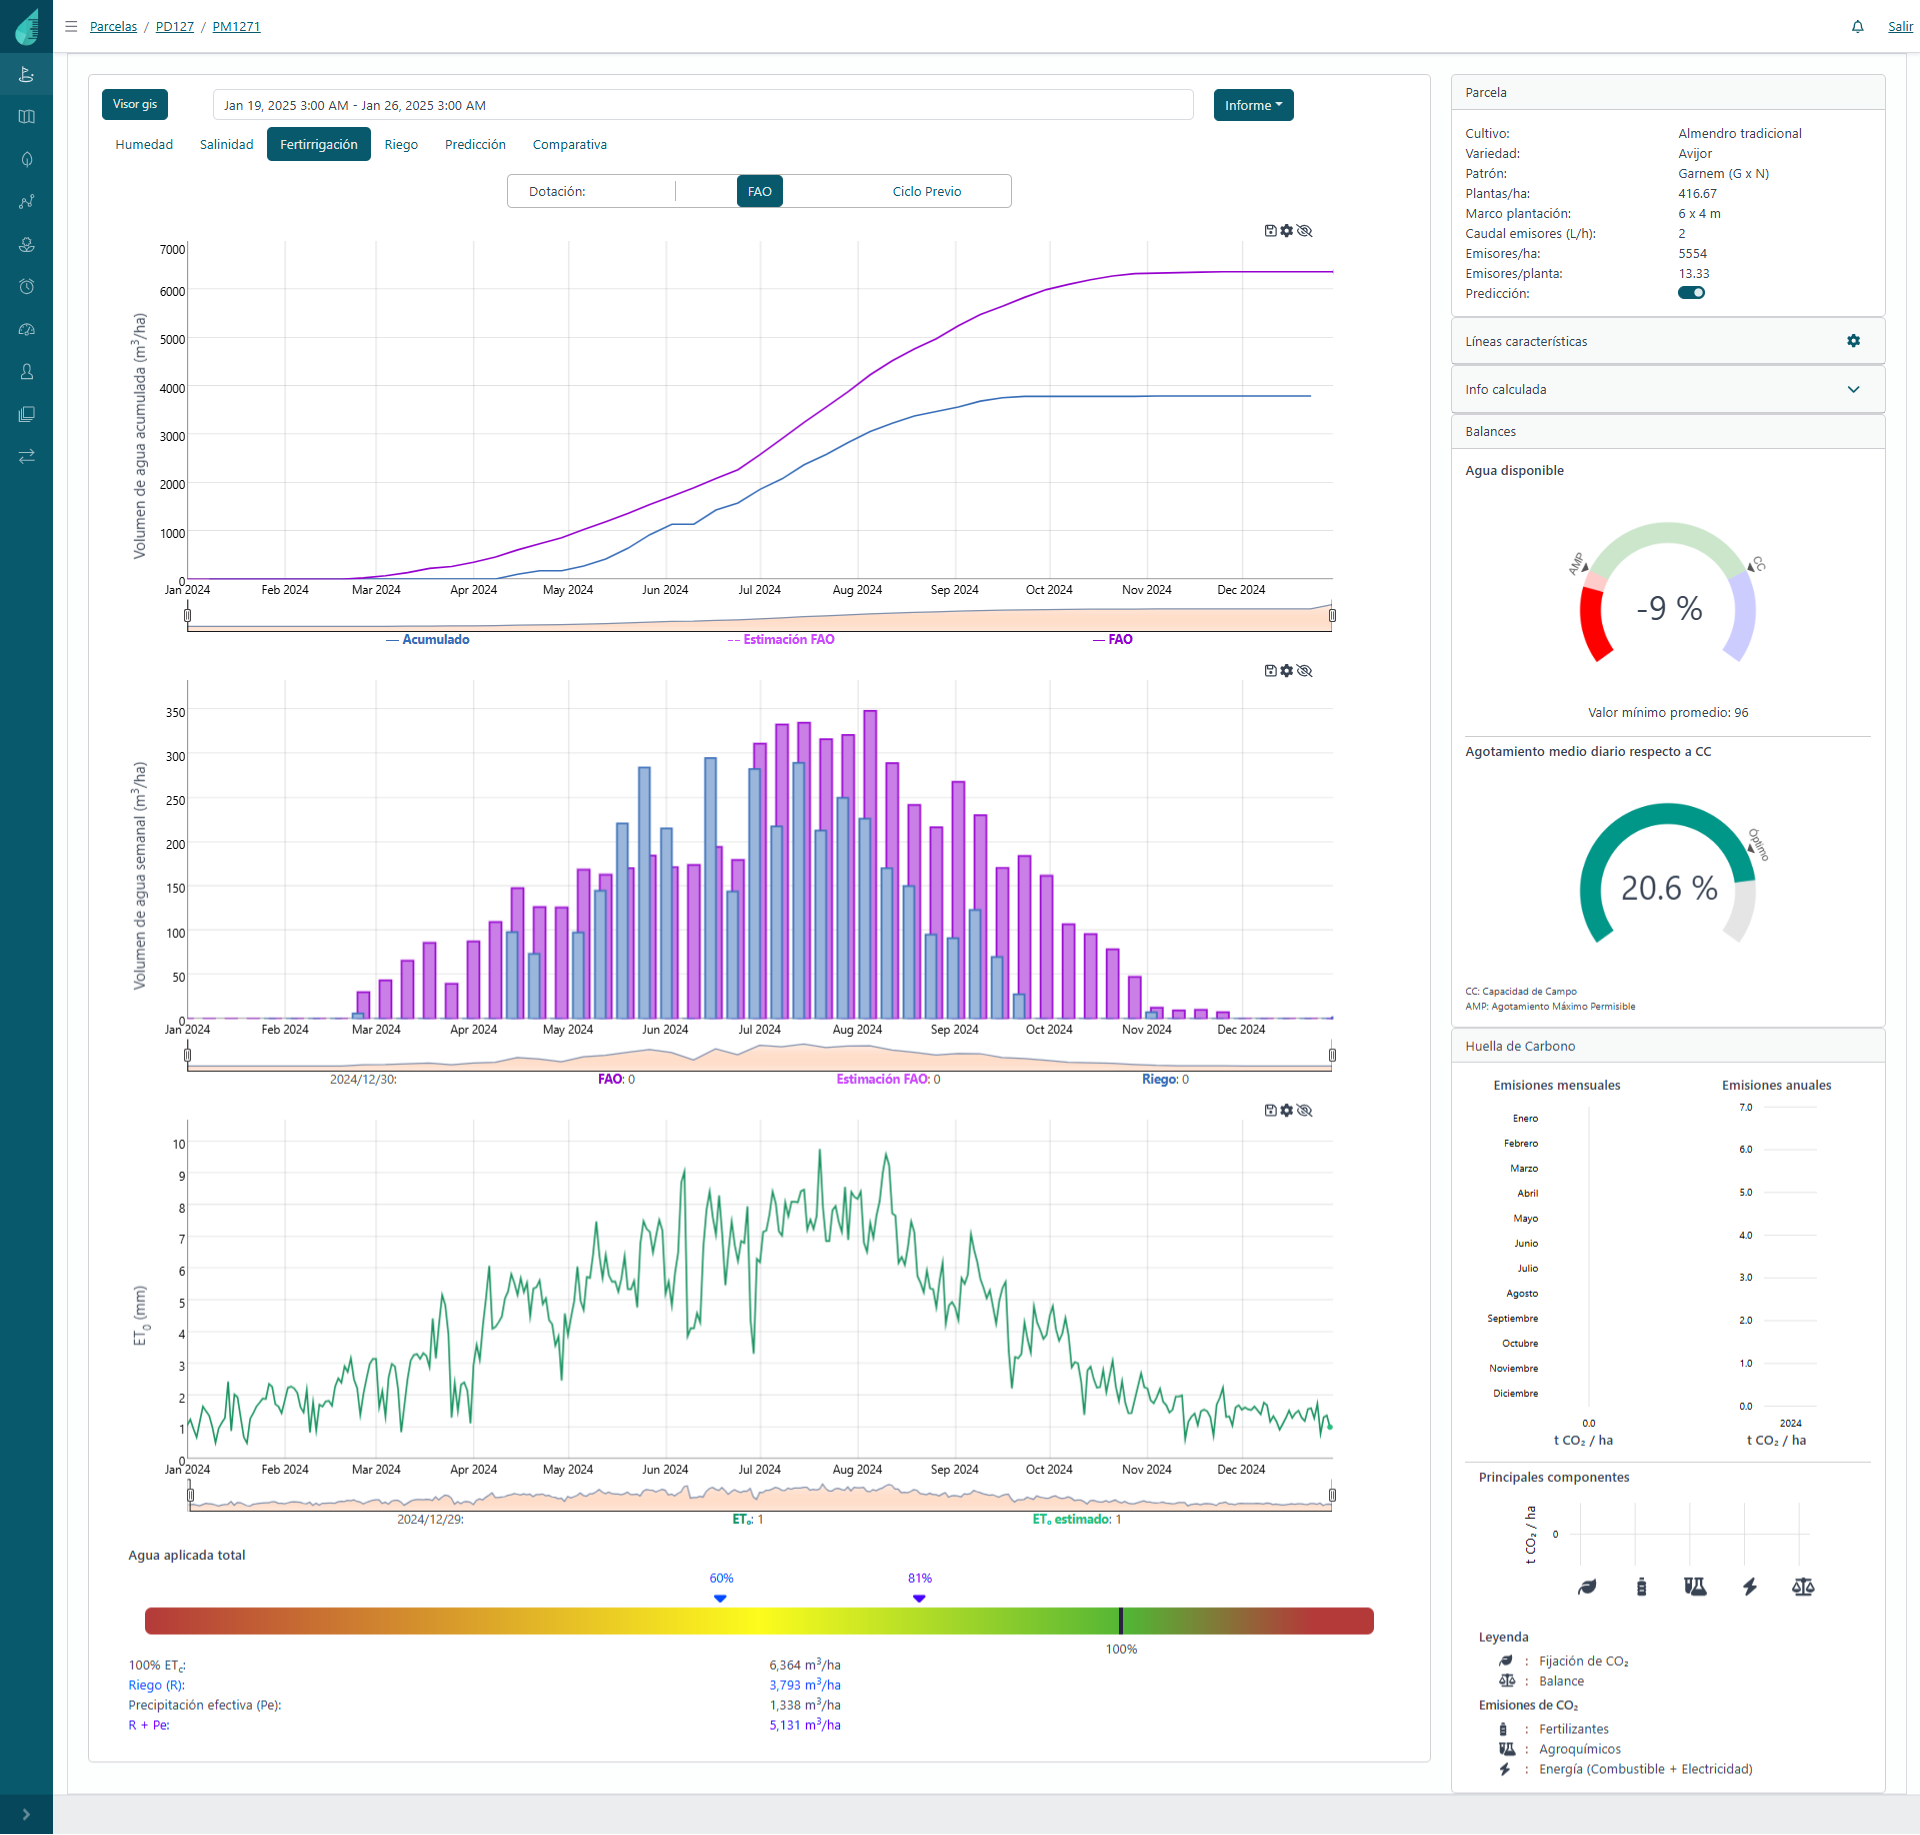Viewport: 1920px width, 1835px height.
Task: Open the map icon in sidebar
Action: click(27, 117)
